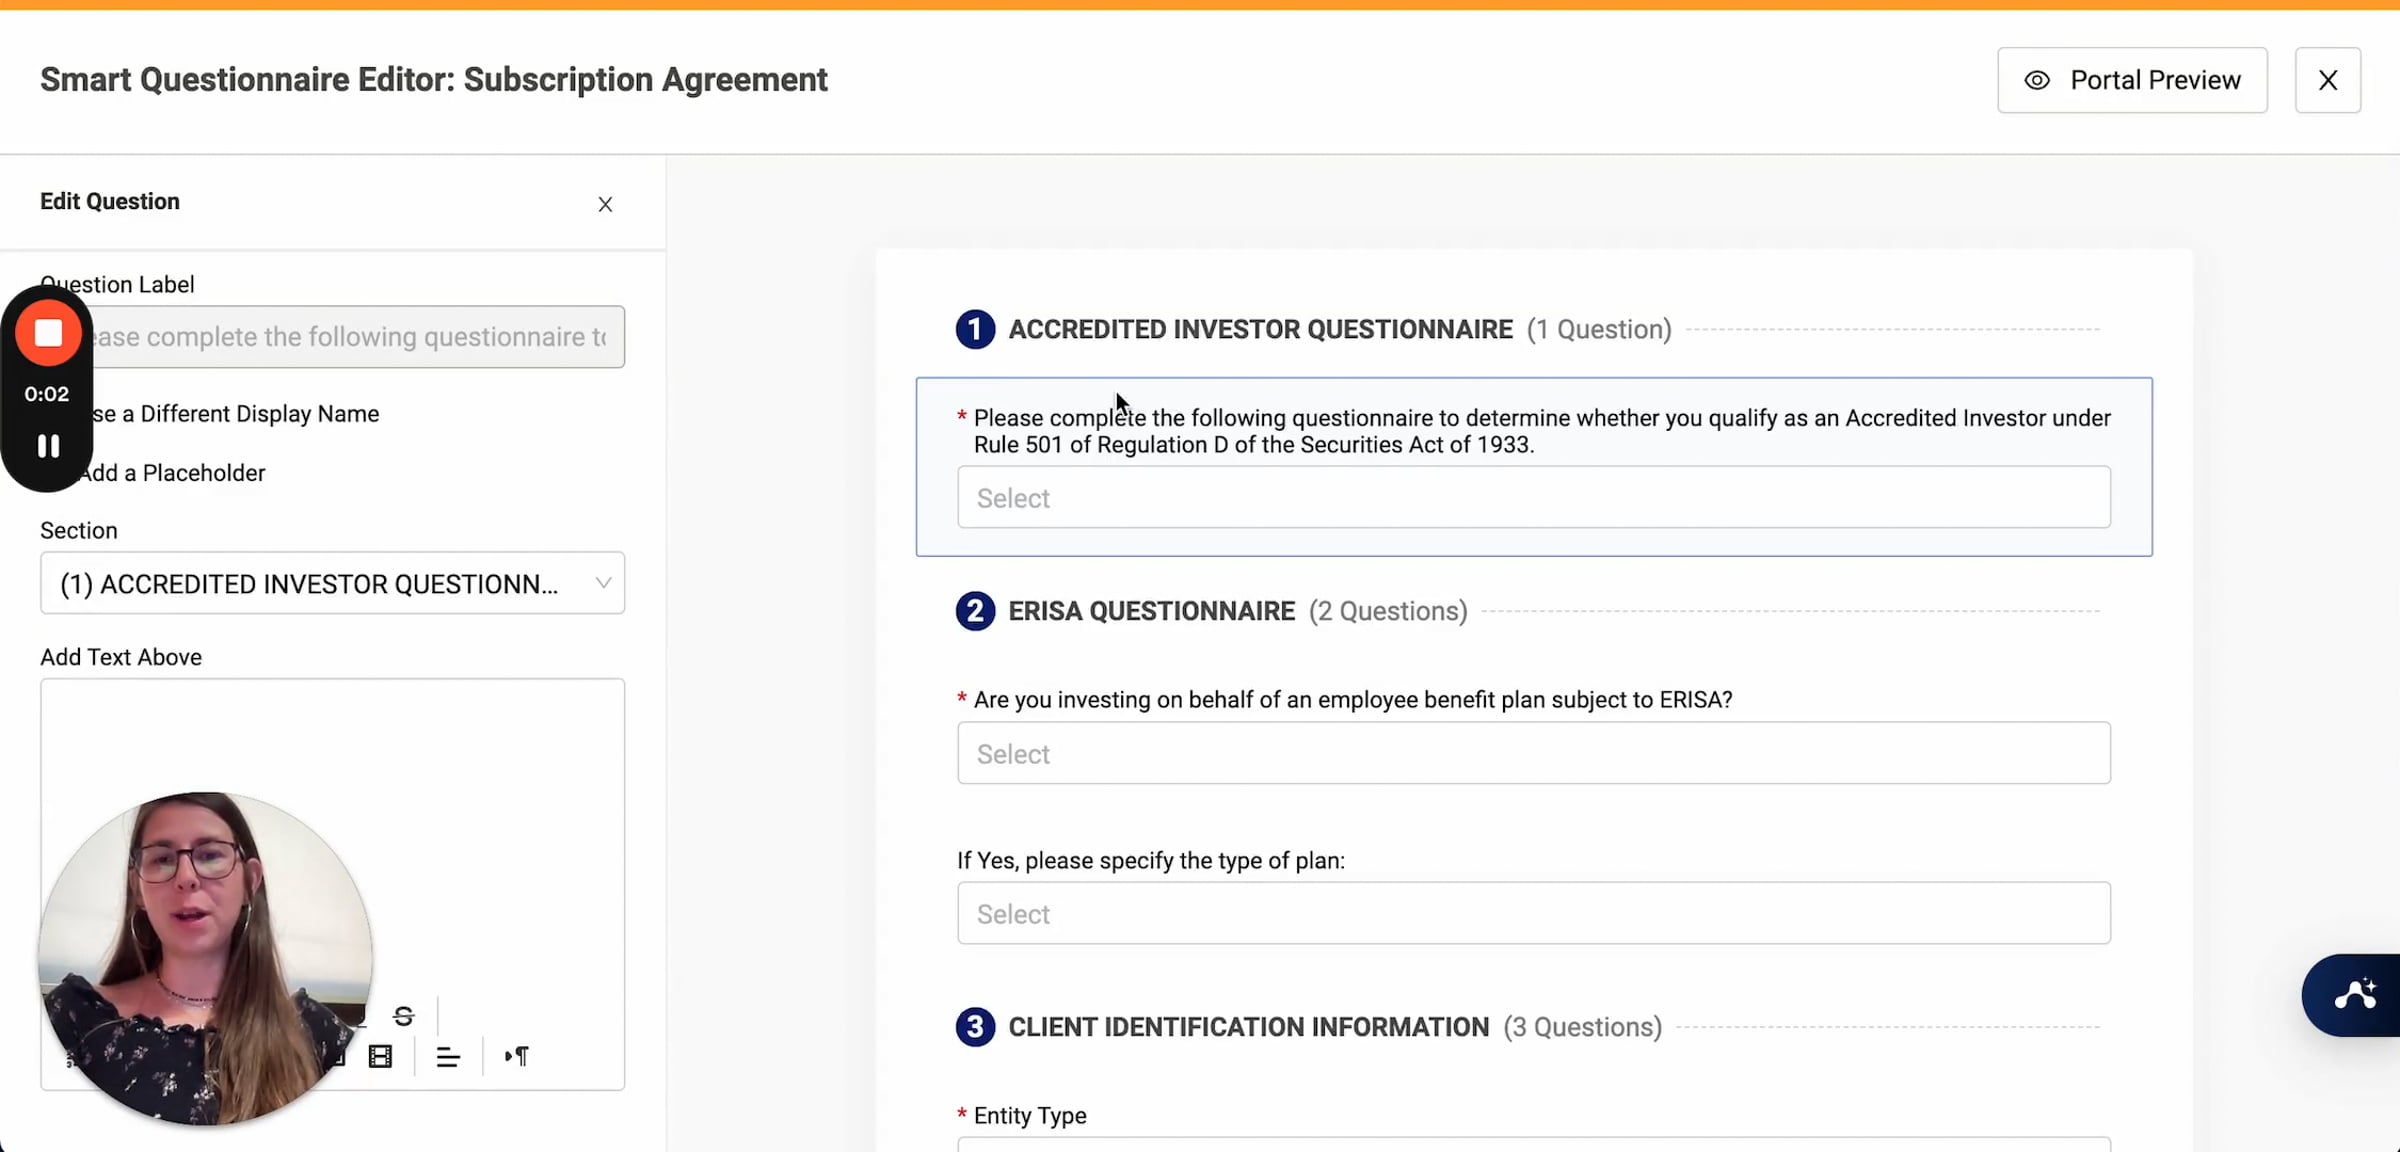2400x1152 pixels.
Task: Select the ERISA QUESTIONNAIRE section header
Action: pos(1150,610)
